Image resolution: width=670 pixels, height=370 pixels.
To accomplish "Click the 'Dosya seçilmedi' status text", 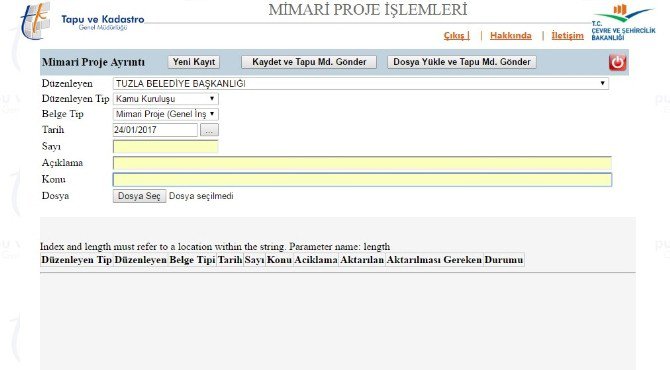I will click(x=201, y=196).
